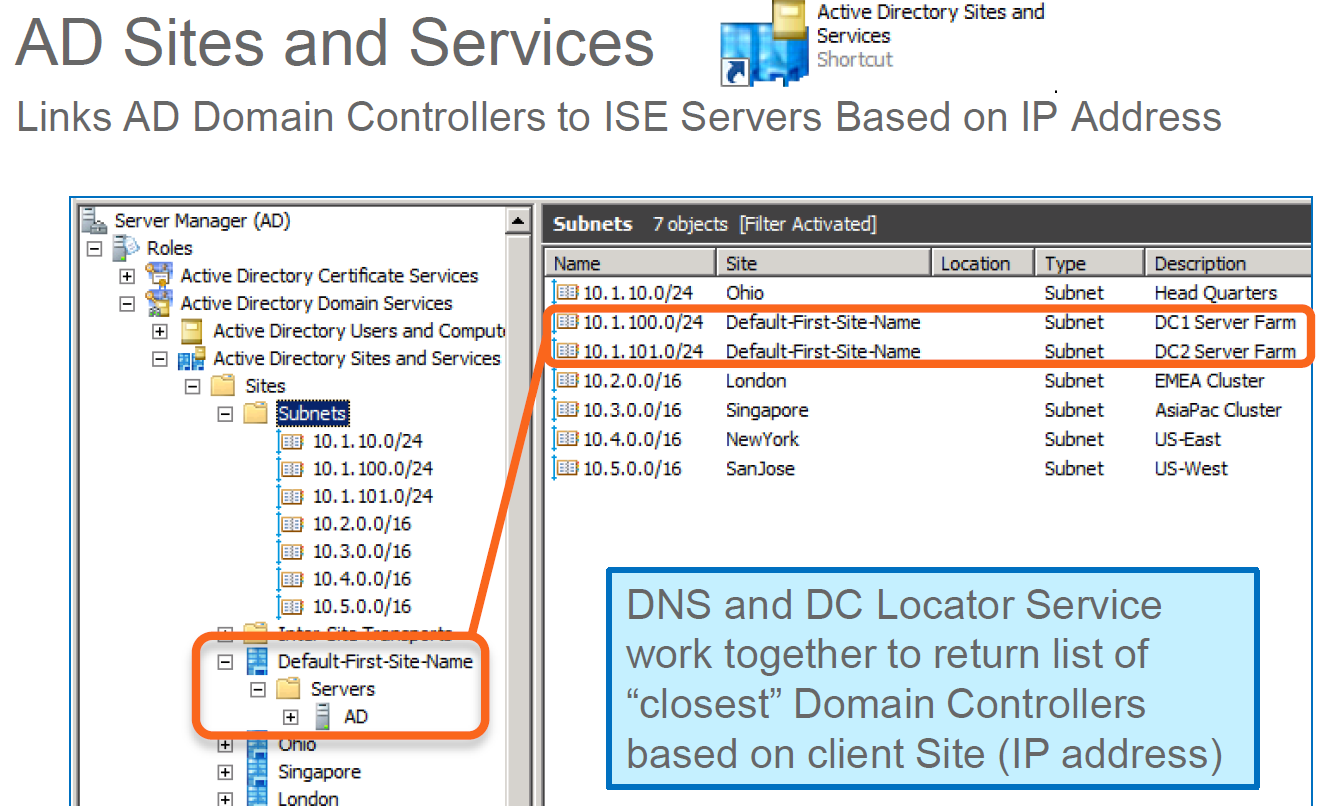Click the Default-First-Site-Name site icon
This screenshot has height=806, width=1338.
click(258, 661)
